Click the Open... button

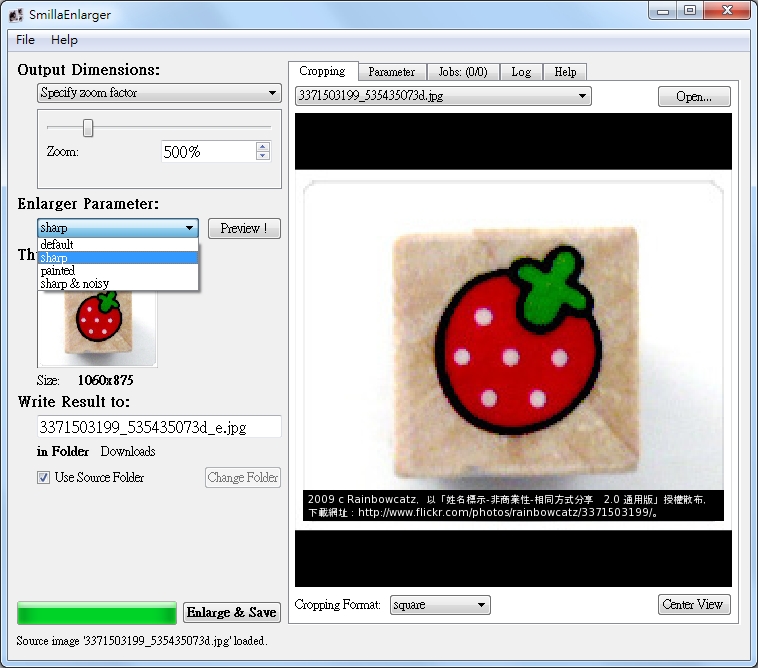[x=694, y=97]
